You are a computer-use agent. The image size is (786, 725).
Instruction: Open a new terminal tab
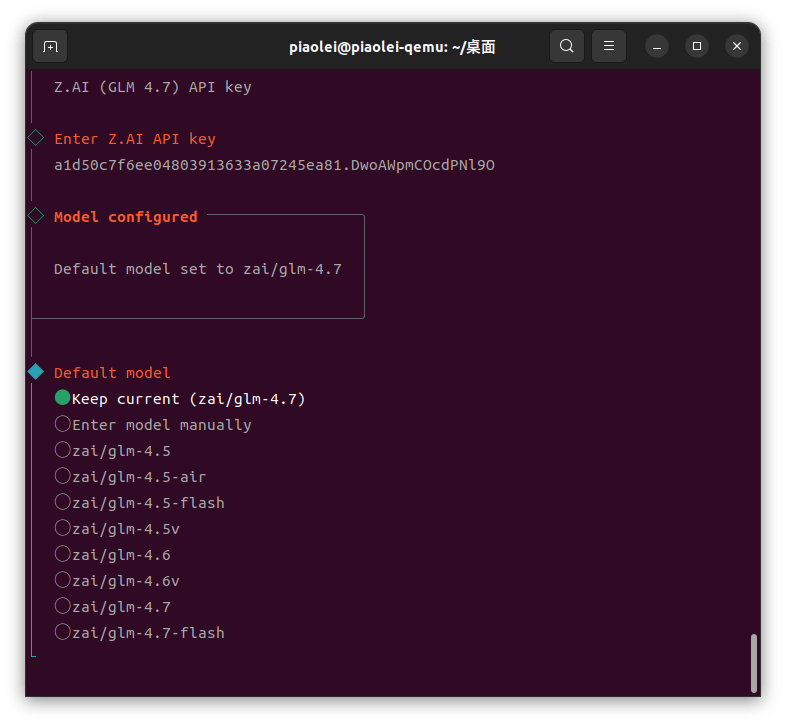50,47
